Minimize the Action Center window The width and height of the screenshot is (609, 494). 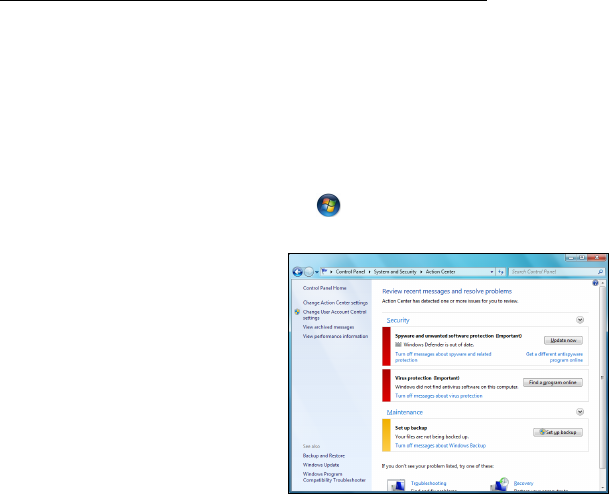pyautogui.click(x=571, y=257)
